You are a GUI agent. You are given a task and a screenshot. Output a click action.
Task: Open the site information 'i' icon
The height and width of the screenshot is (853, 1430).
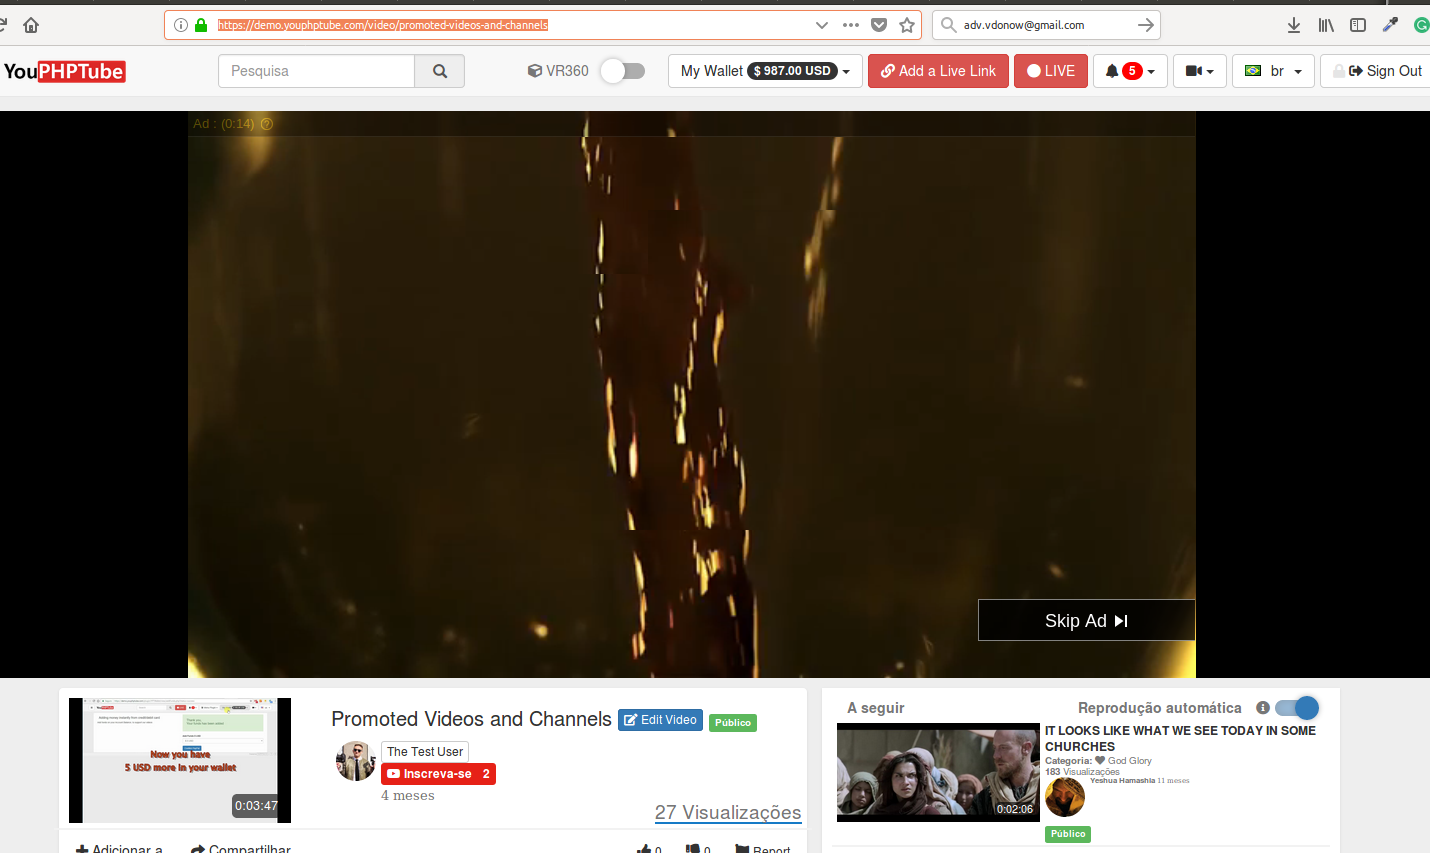tap(181, 25)
